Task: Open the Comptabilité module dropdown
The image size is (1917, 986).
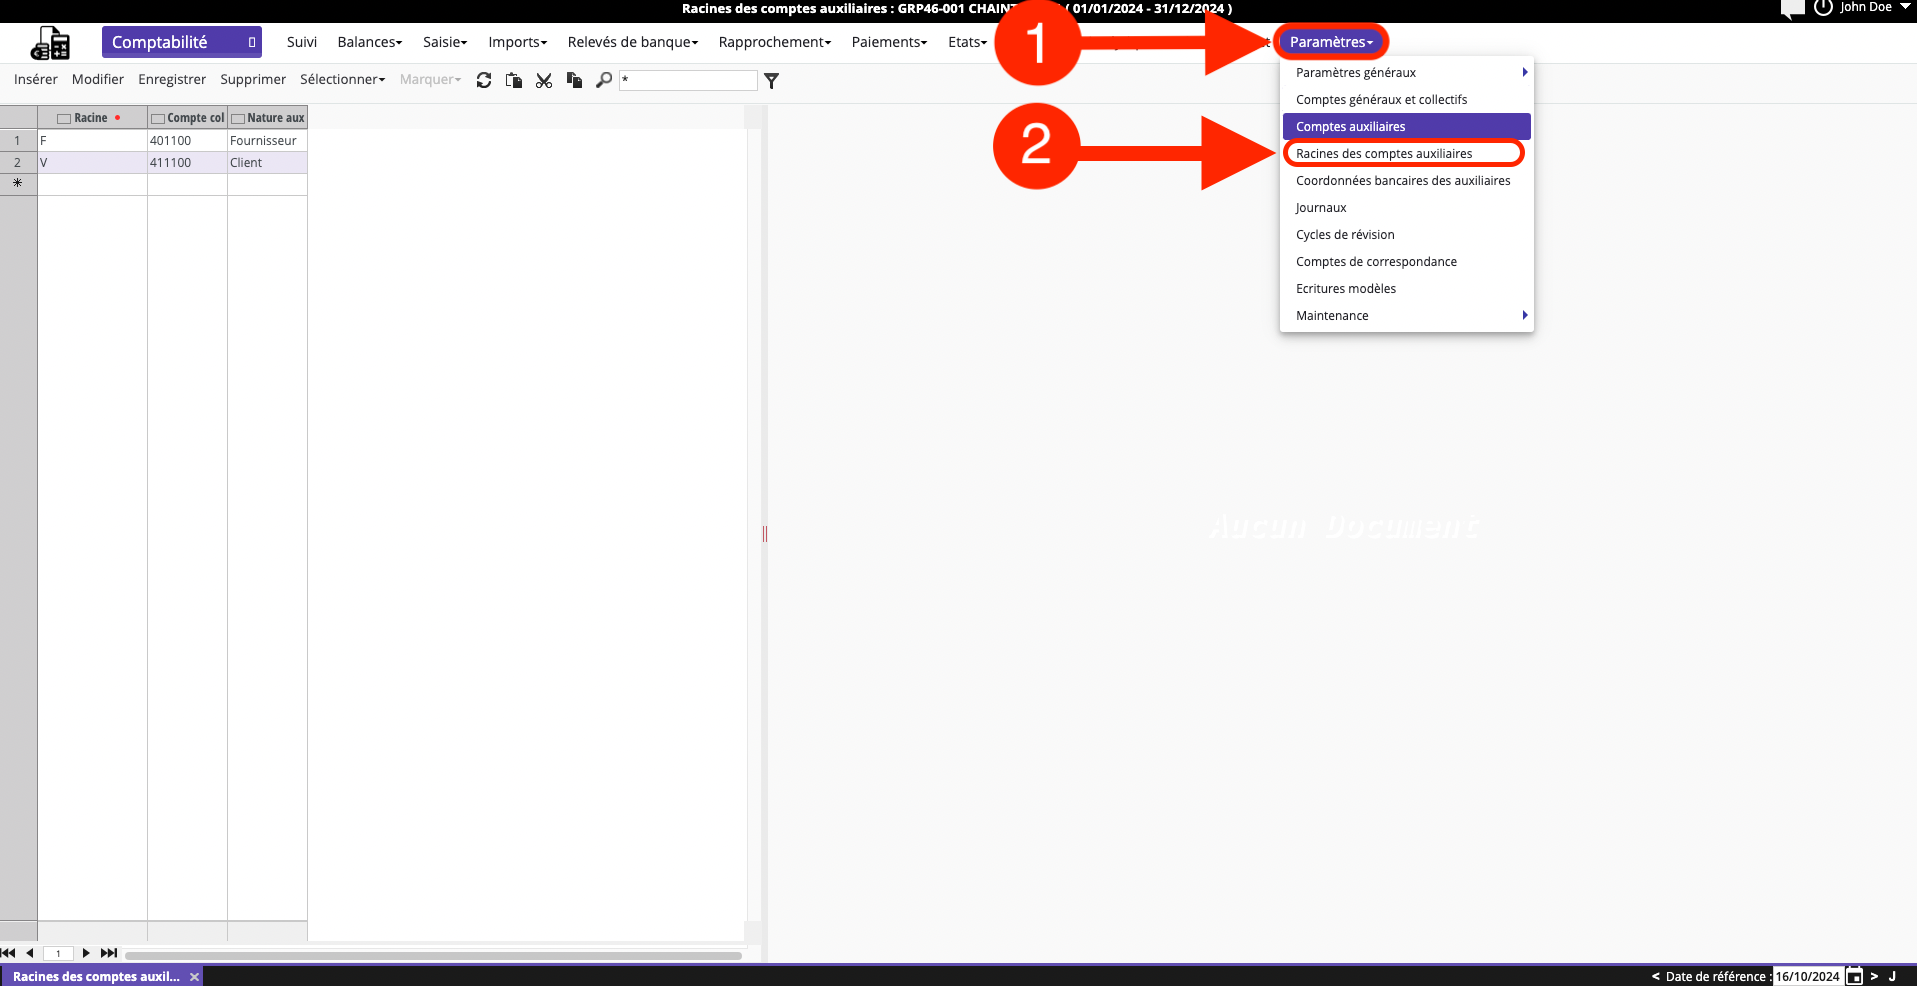Action: [181, 42]
